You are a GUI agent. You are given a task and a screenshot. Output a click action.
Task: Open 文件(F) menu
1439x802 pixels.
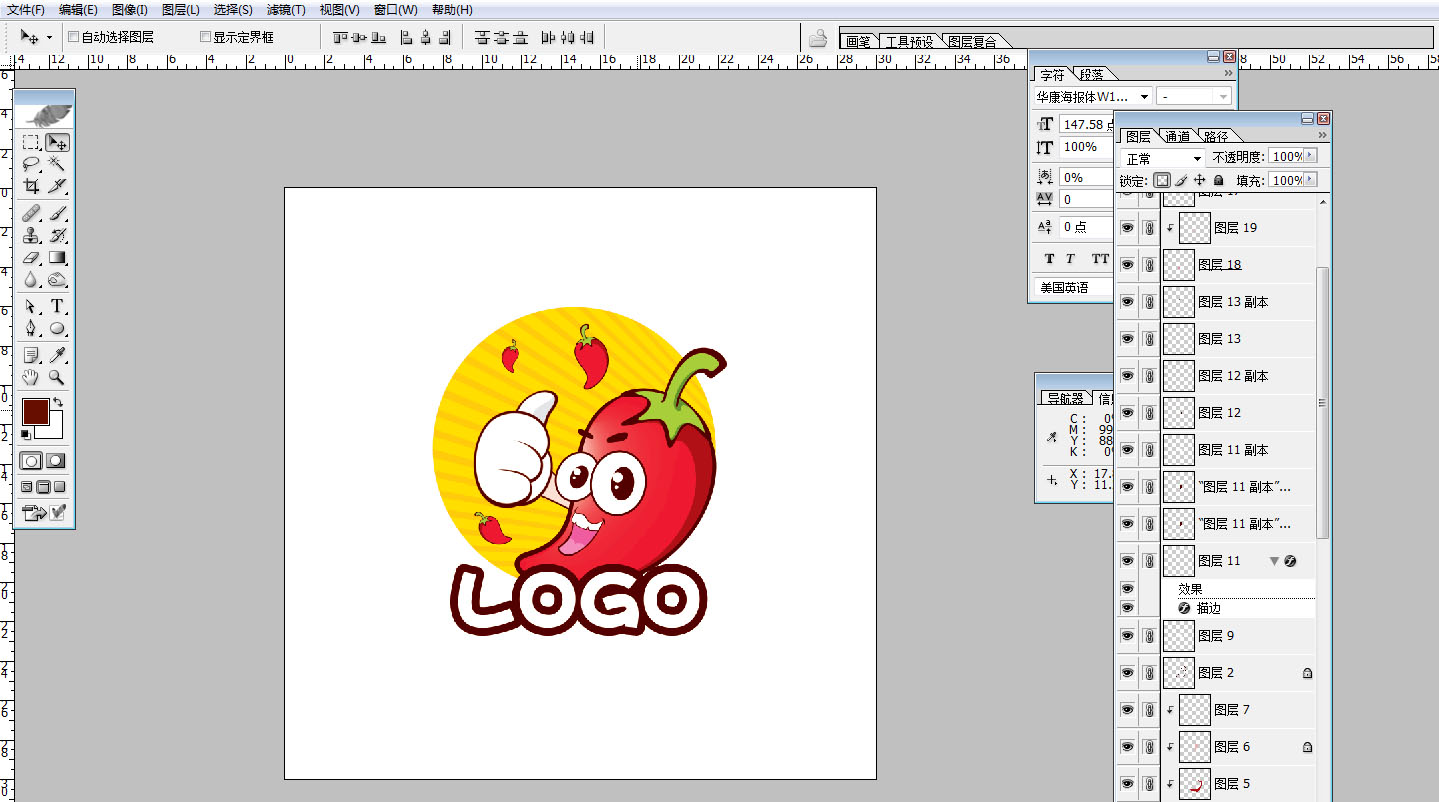pos(26,10)
